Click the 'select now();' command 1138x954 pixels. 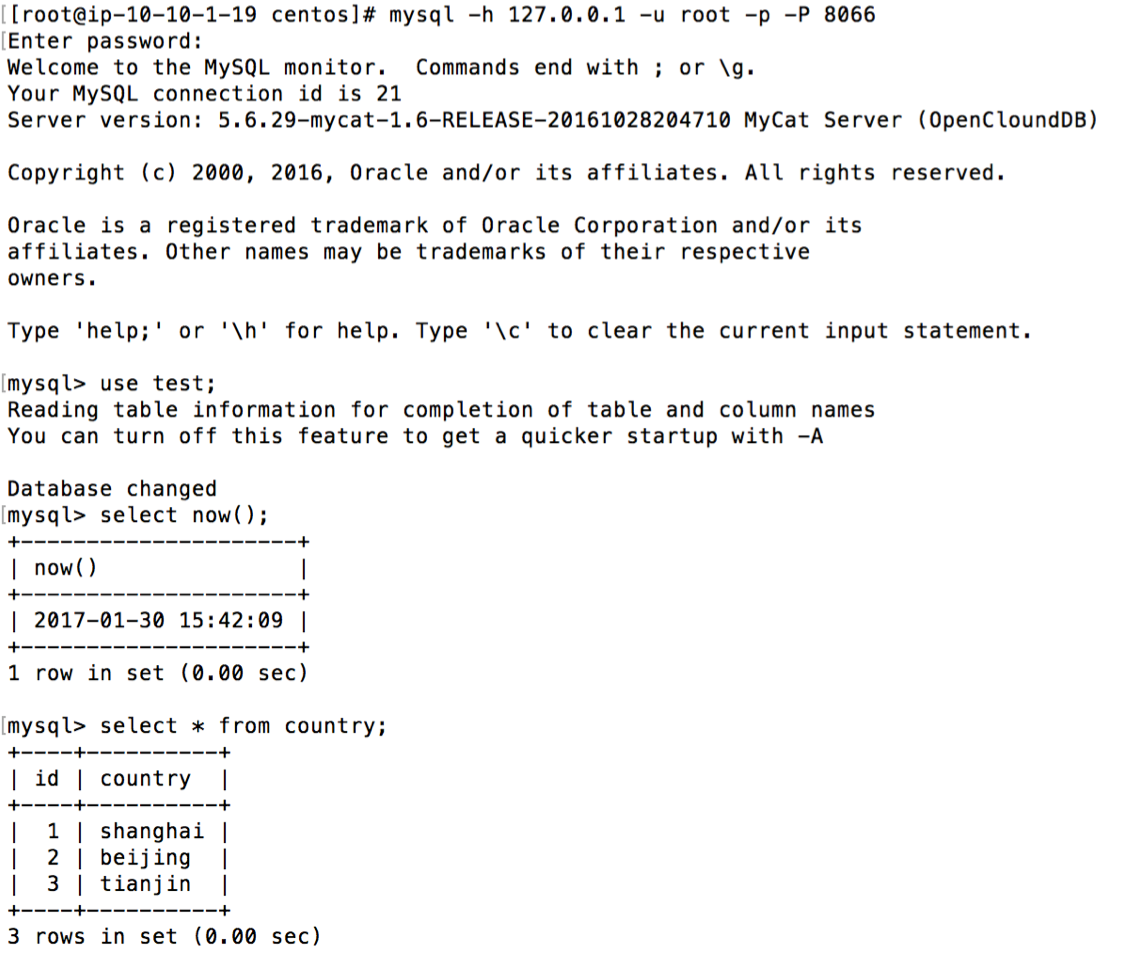[x=184, y=515]
